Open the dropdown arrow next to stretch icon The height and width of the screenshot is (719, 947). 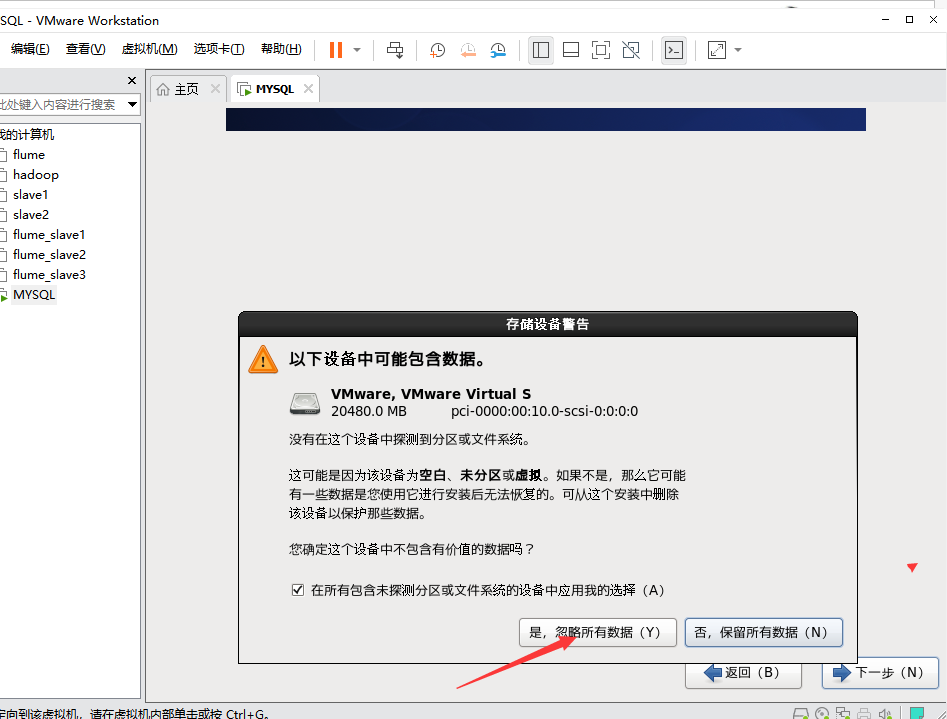(738, 50)
